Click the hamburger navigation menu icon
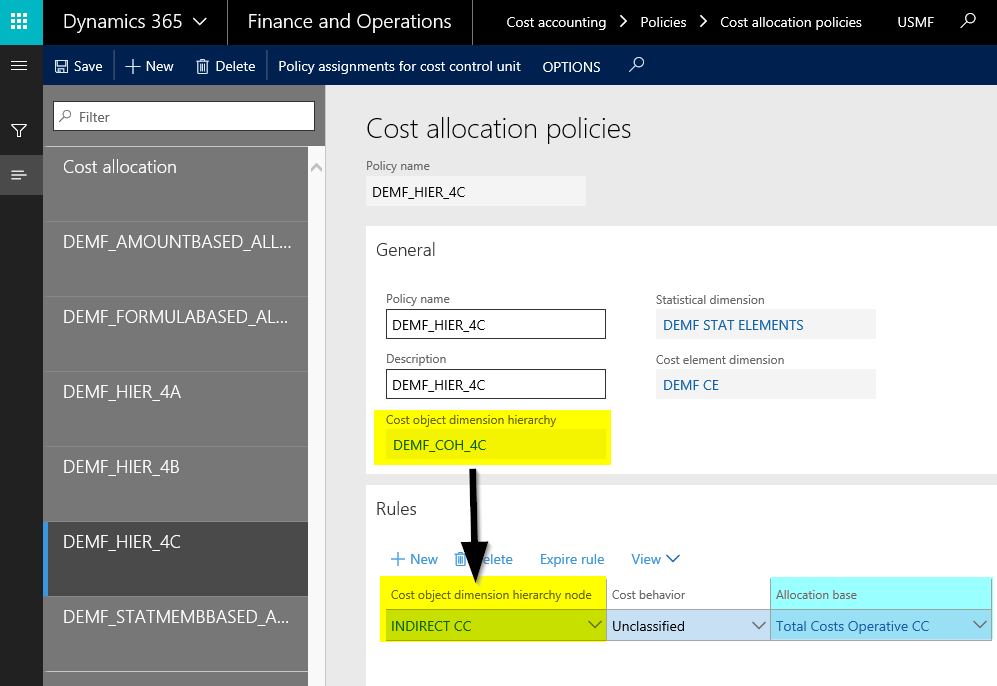Screen dimensions: 997x686 coord(18,66)
